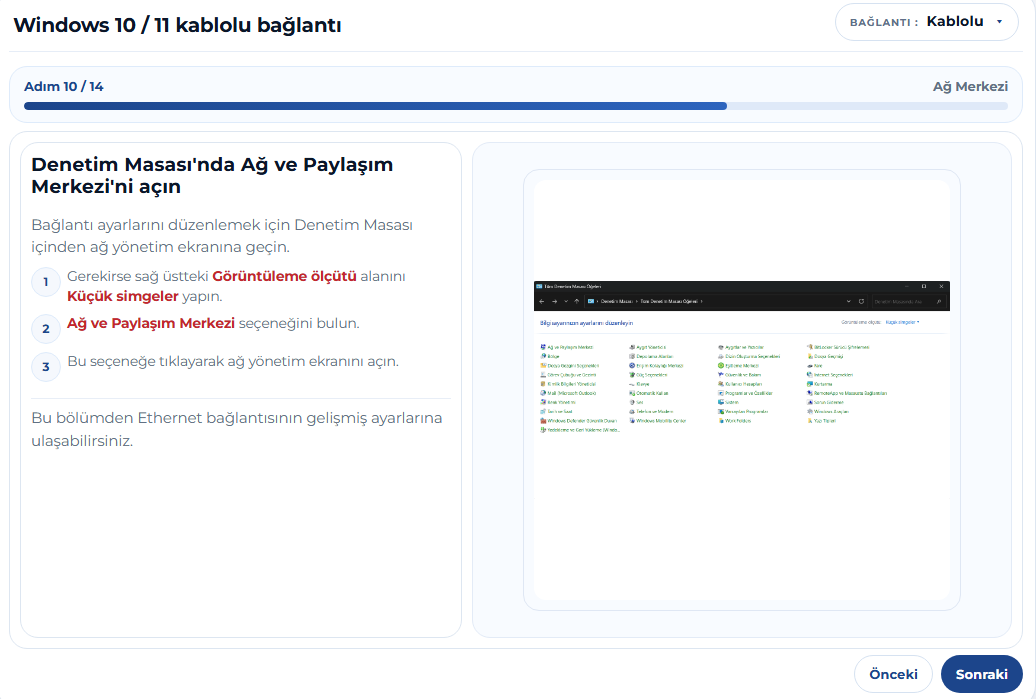Click the heading 'Denetim Masası'nda Ağ ve Paylaşım Merkezi'ni açın'
Viewport: 1036px width, 699px height.
(212, 175)
